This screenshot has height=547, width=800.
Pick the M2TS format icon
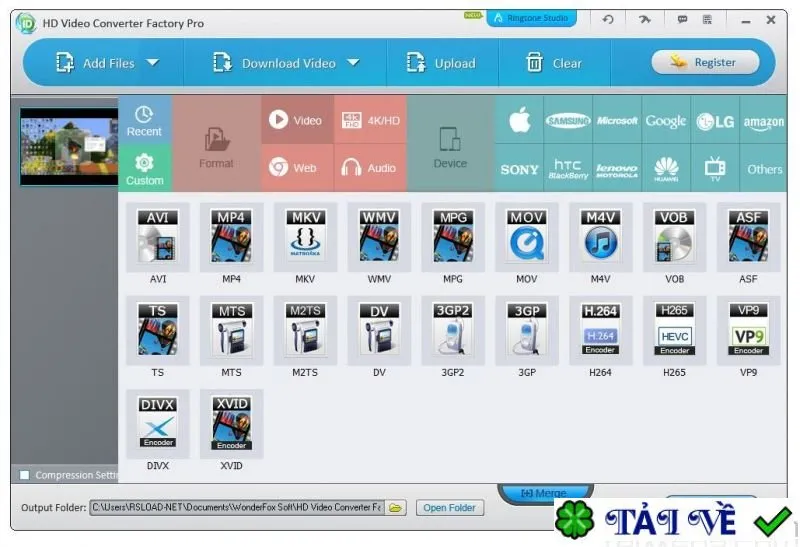[305, 330]
